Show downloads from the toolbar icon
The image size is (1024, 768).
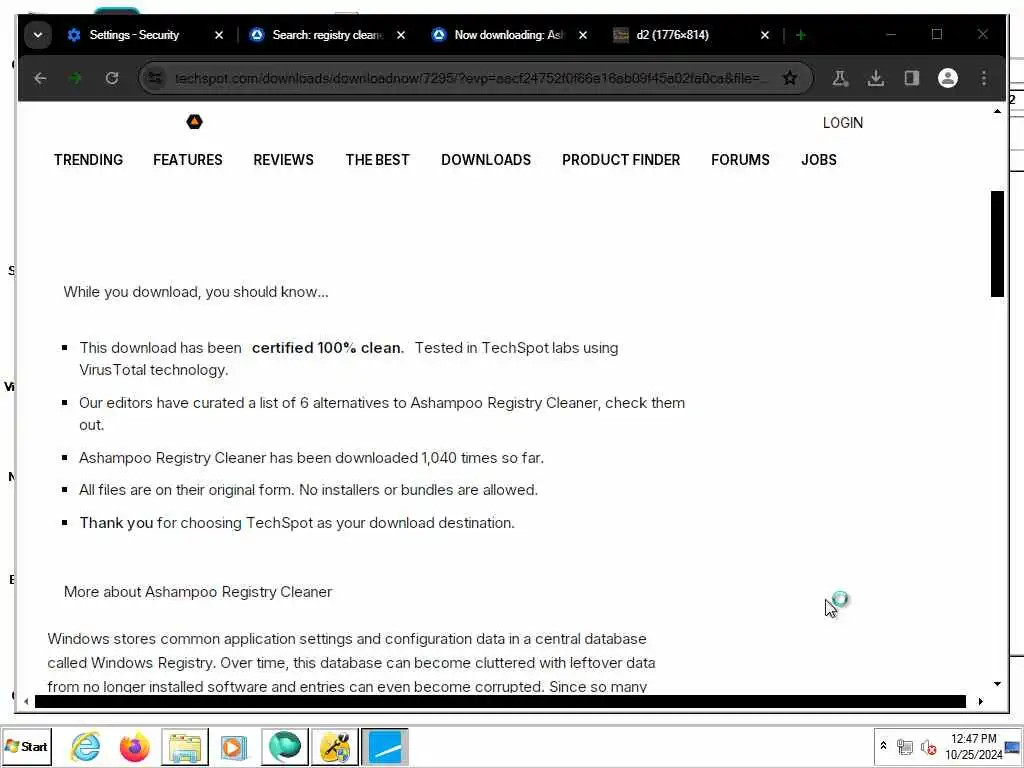click(x=876, y=78)
